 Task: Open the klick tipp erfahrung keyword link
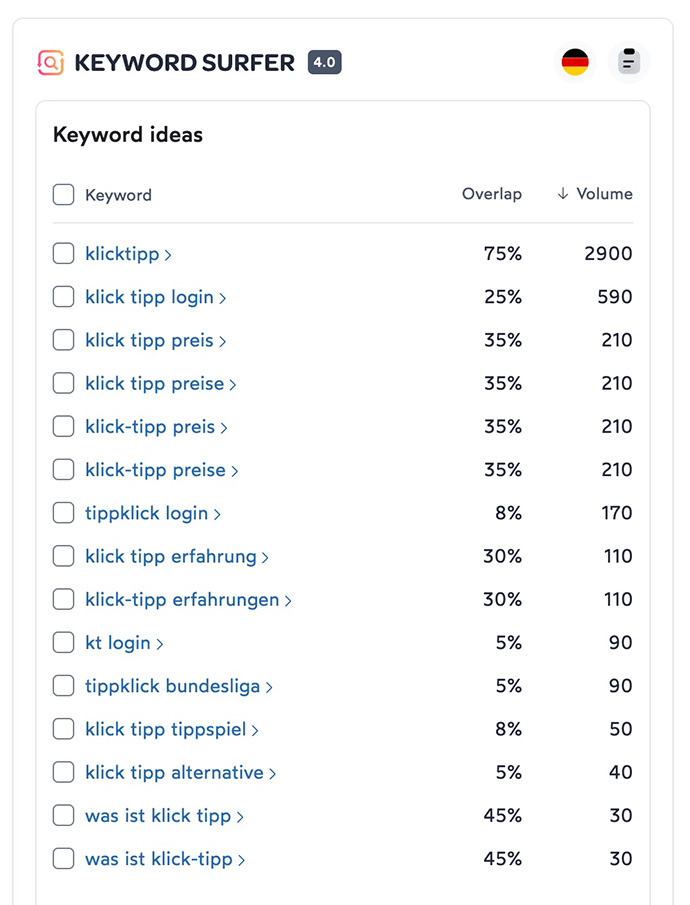click(x=171, y=556)
